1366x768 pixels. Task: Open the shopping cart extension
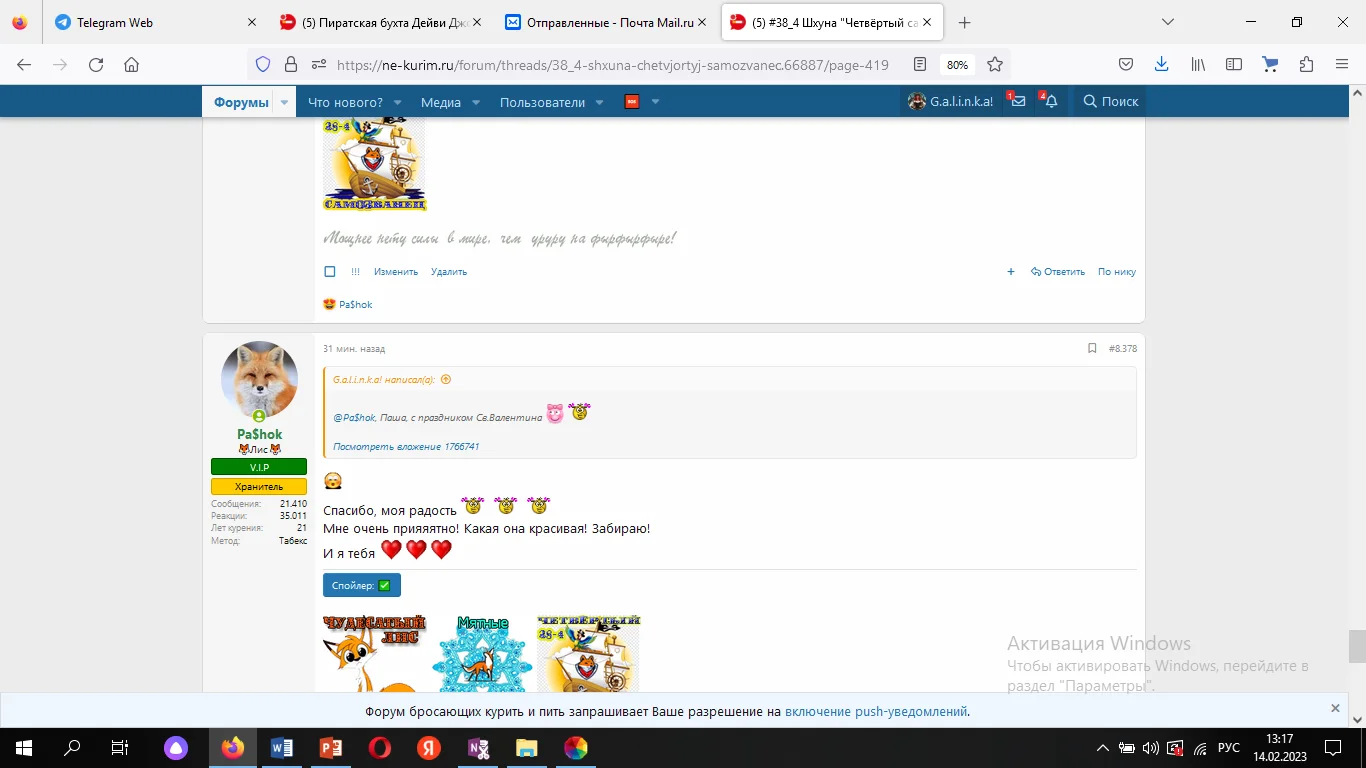1270,64
